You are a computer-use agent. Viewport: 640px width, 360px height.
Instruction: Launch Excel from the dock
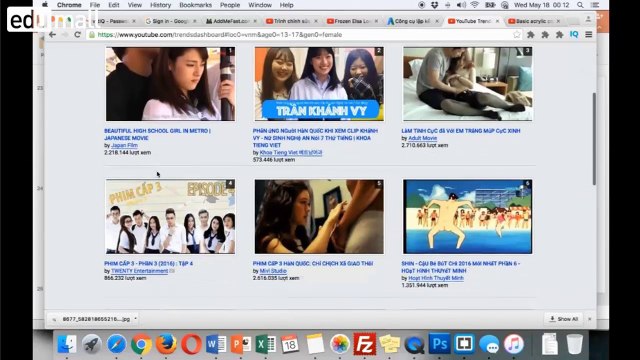pyautogui.click(x=266, y=344)
